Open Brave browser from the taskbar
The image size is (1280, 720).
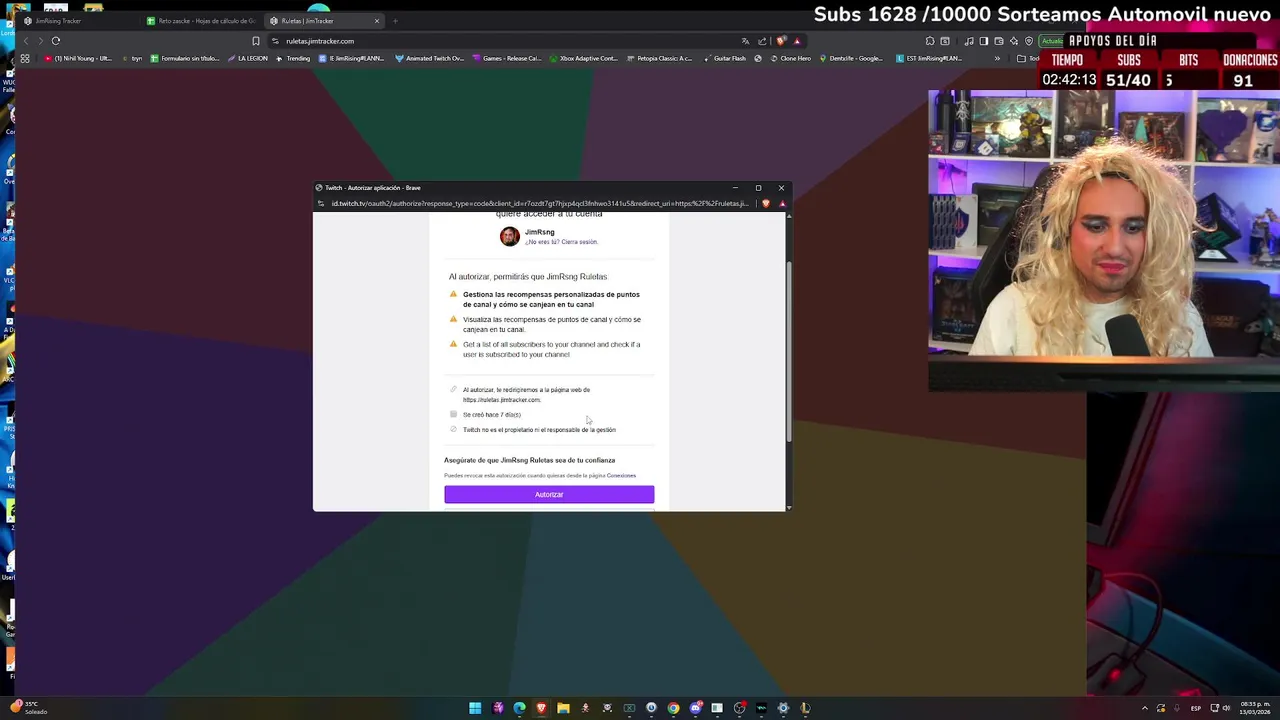click(x=541, y=708)
